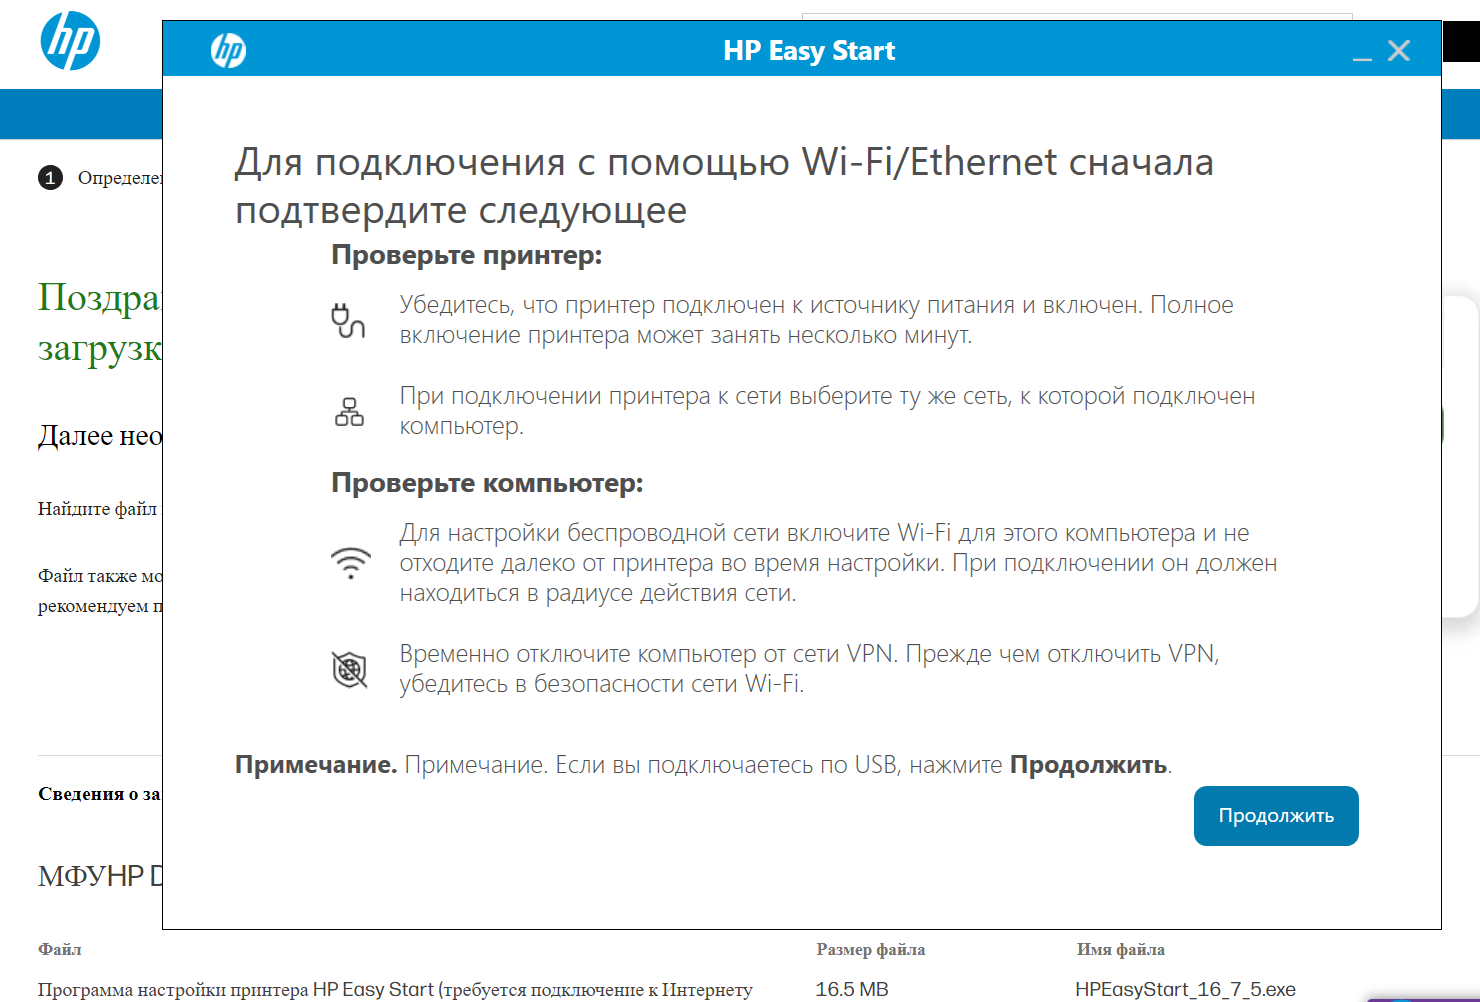Close the HP Easy Start window
This screenshot has width=1480, height=1002.
click(x=1399, y=51)
